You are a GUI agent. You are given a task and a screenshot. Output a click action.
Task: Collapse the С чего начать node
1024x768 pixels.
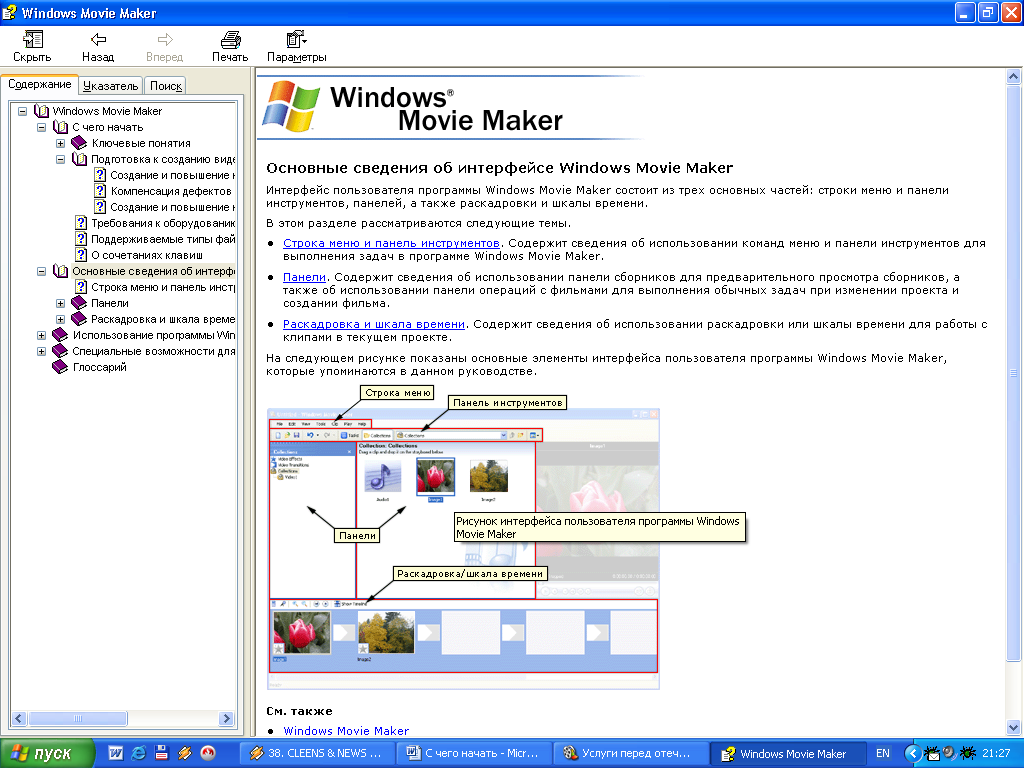[41, 127]
